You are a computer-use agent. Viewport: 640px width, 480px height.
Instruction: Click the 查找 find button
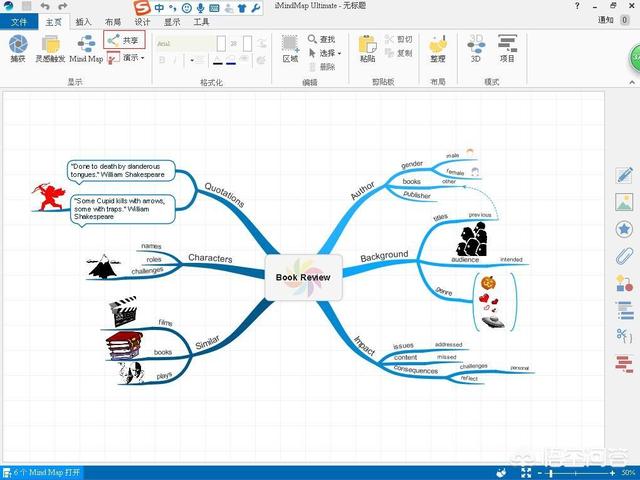[322, 39]
